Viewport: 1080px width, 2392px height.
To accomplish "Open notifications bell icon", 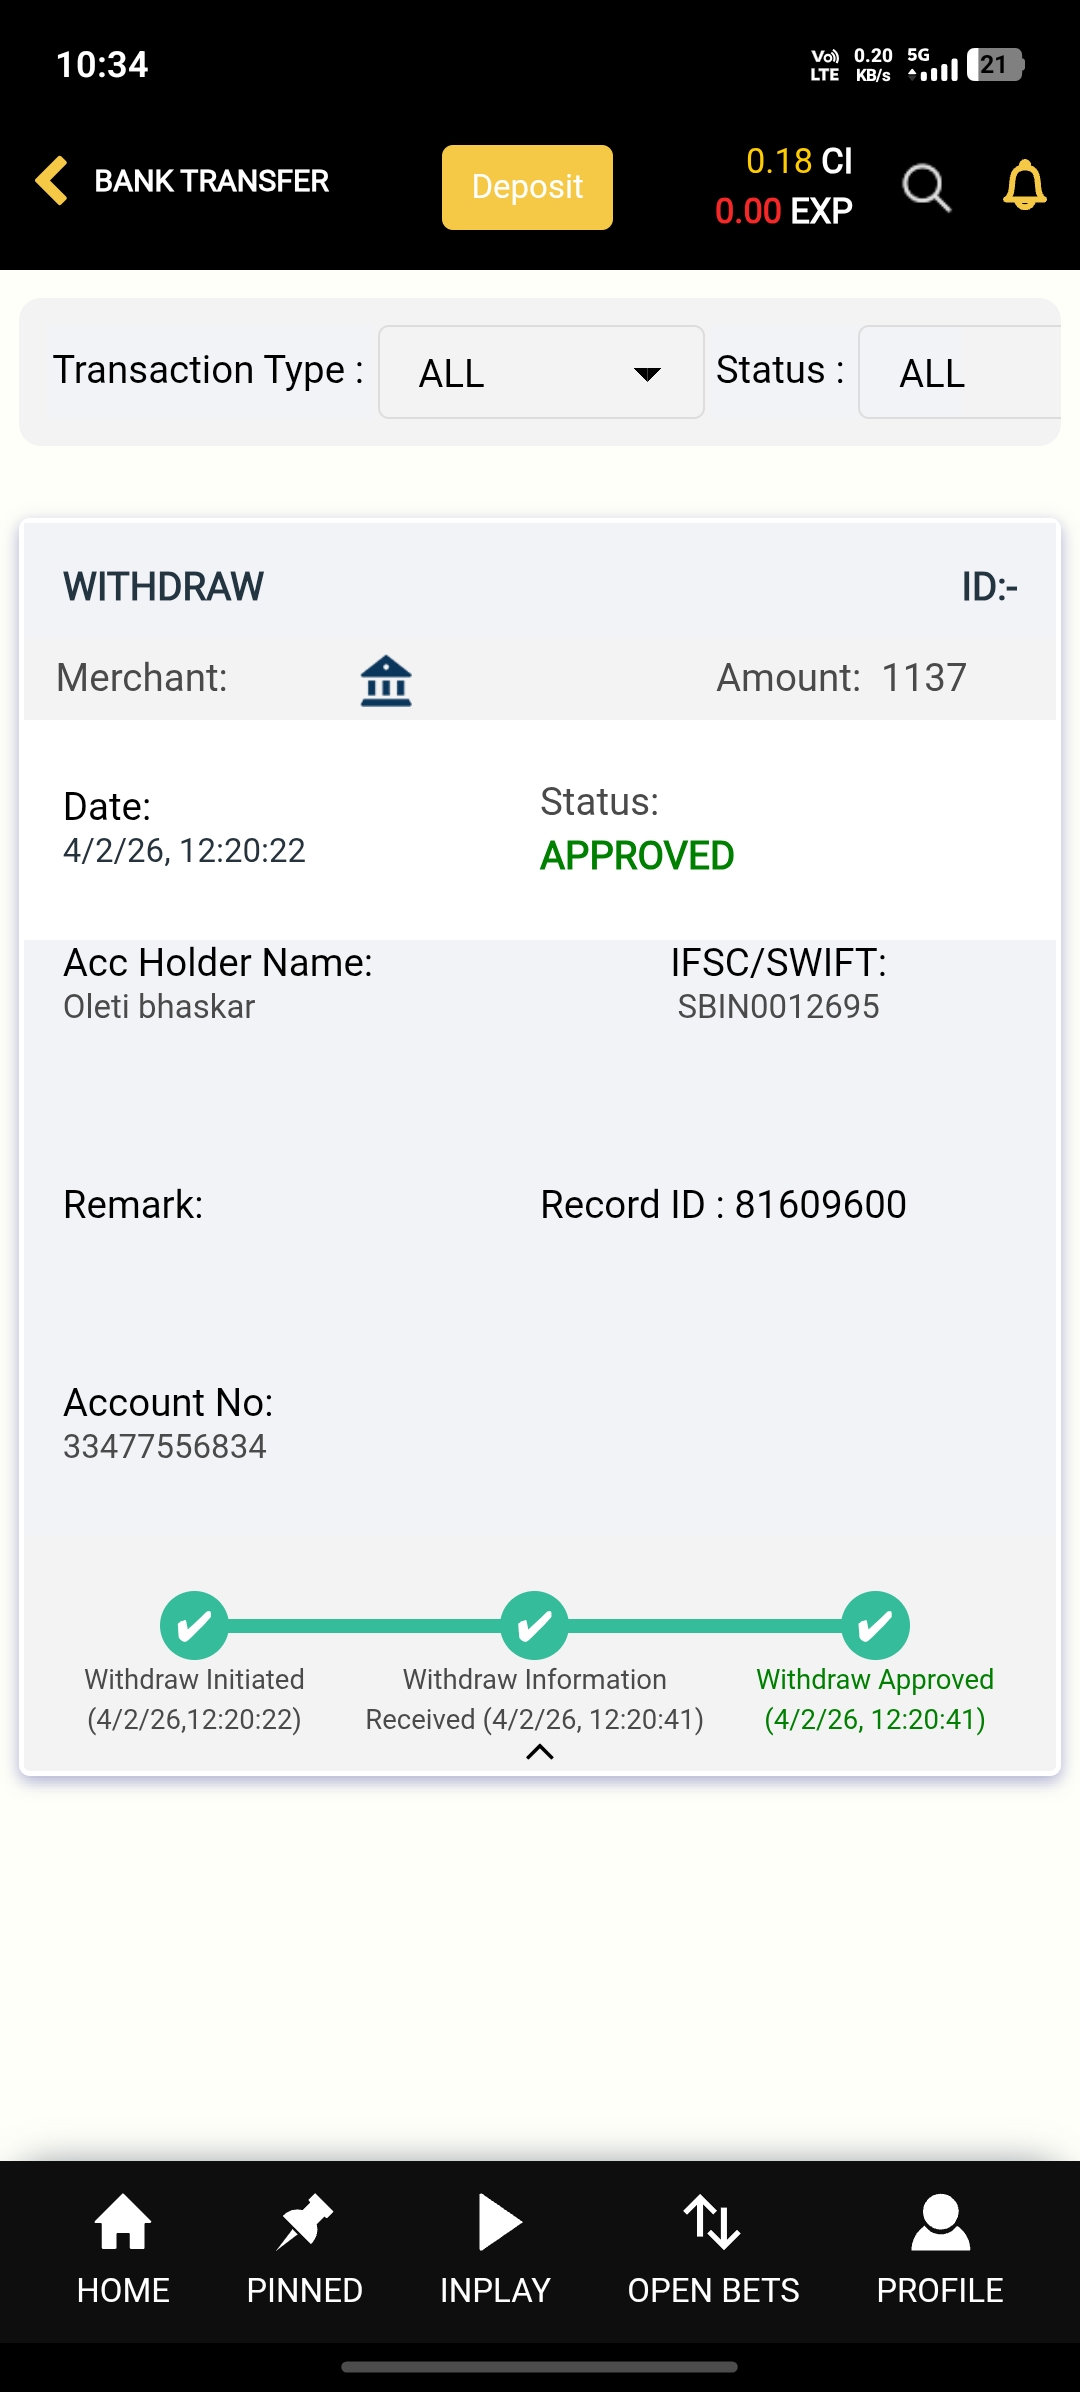I will click(x=1024, y=186).
